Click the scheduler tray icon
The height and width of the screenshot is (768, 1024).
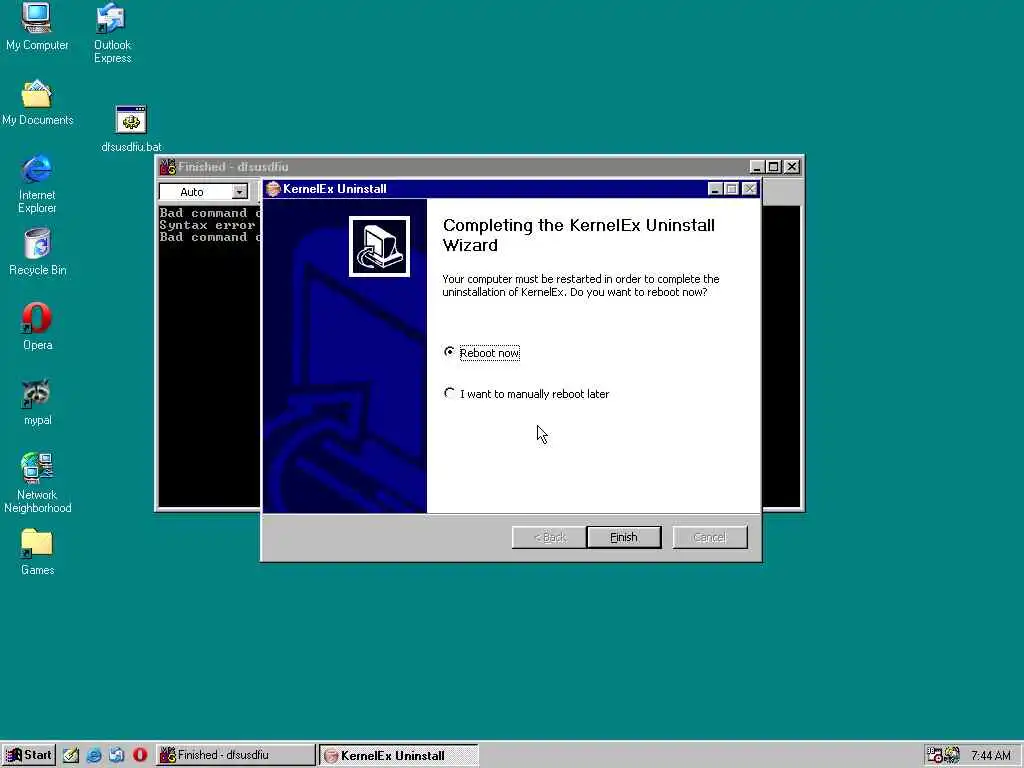pos(935,756)
